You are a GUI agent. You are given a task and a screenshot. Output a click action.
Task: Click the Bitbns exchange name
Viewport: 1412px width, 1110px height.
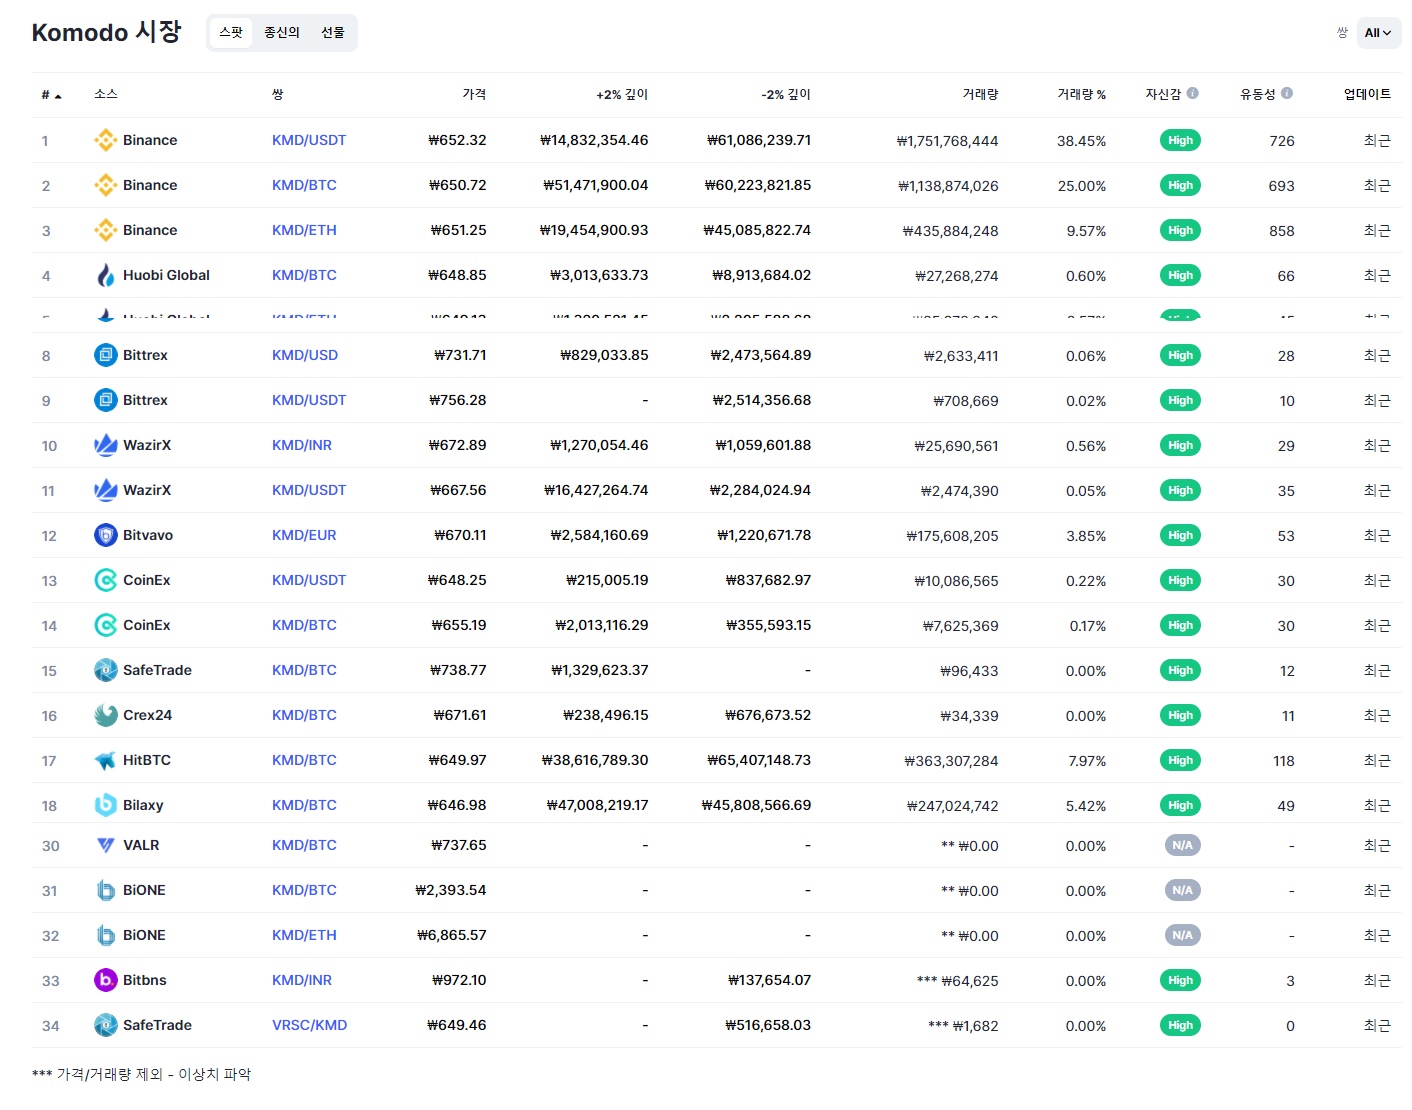pos(145,980)
